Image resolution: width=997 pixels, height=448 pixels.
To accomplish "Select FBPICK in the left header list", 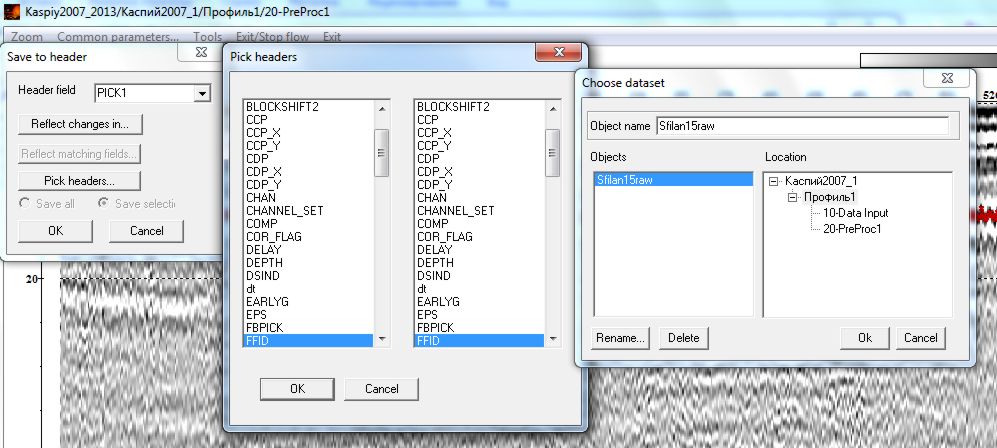I will (308, 327).
